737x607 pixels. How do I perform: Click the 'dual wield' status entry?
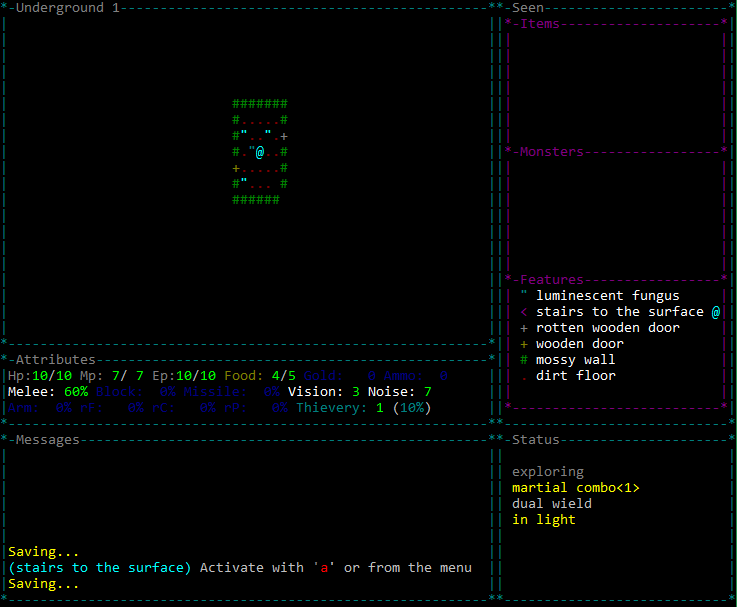(x=552, y=504)
